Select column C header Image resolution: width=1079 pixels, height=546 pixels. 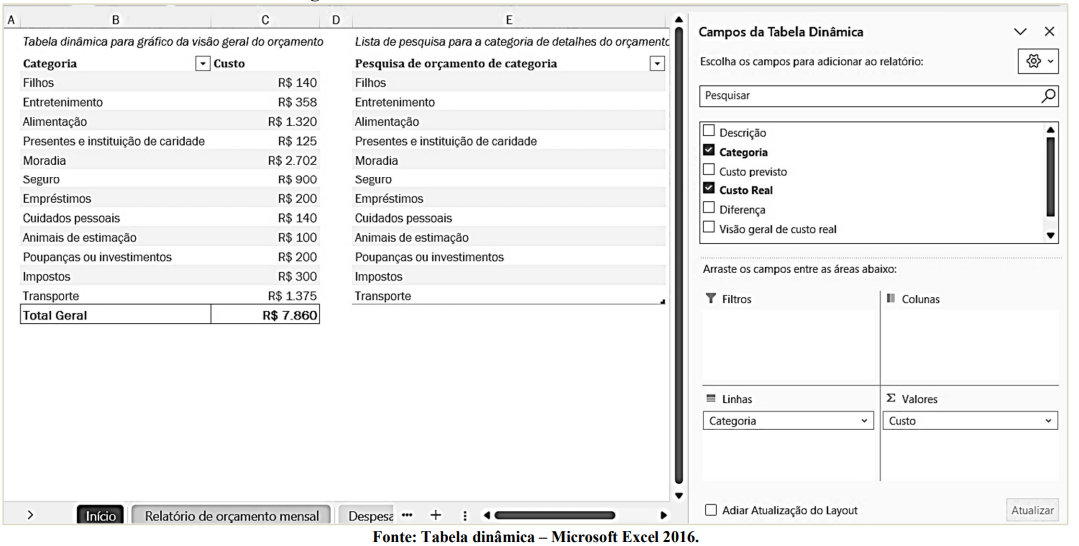click(266, 20)
